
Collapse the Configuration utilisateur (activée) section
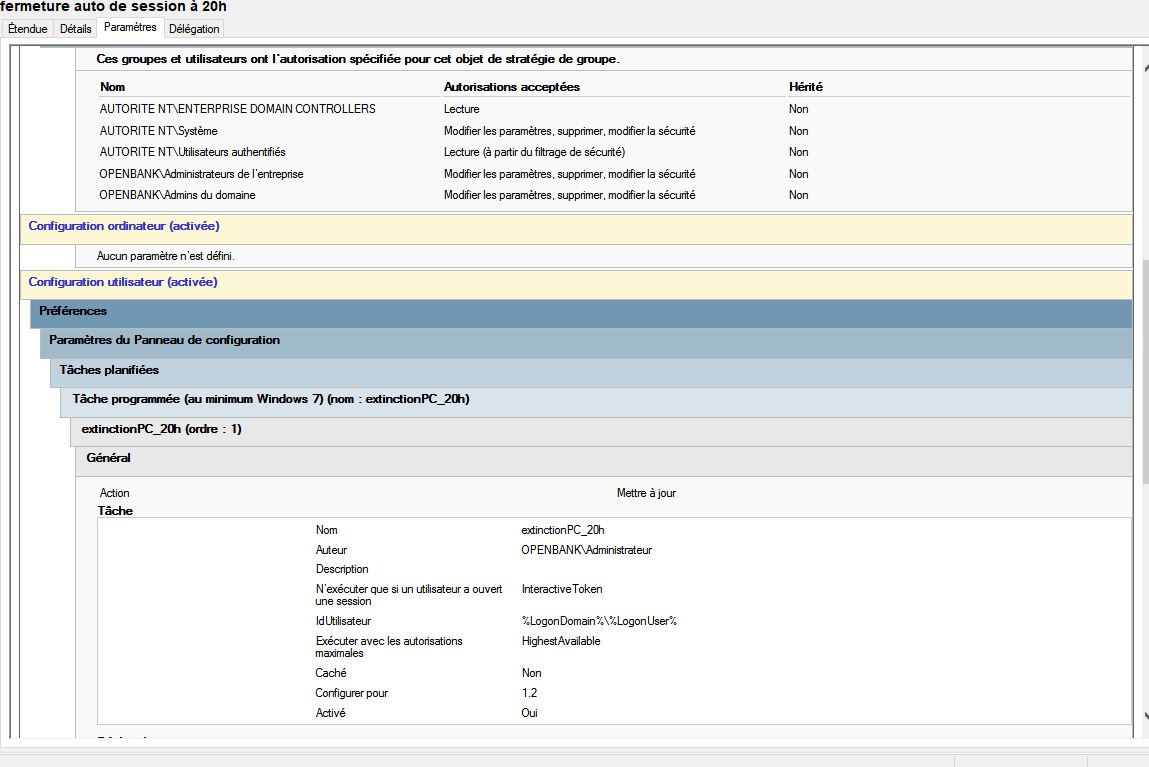[123, 282]
